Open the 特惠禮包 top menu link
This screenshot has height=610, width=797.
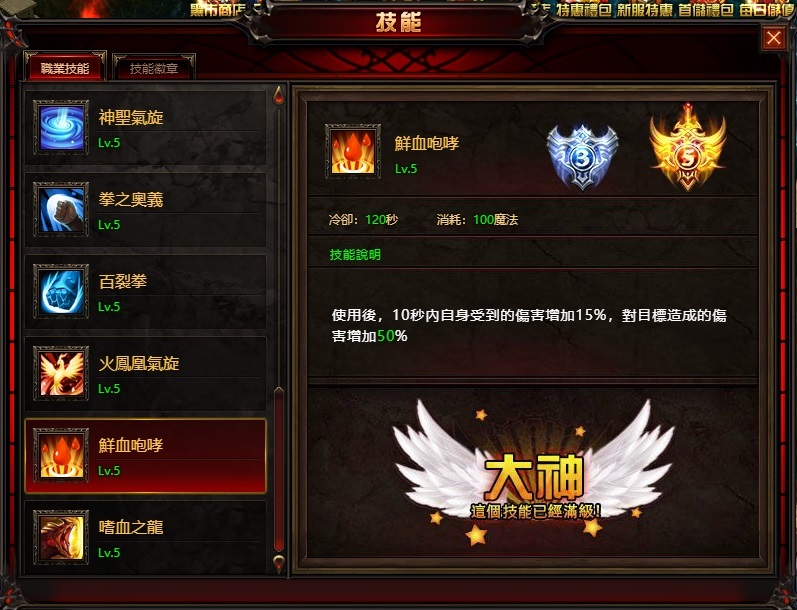pyautogui.click(x=584, y=9)
